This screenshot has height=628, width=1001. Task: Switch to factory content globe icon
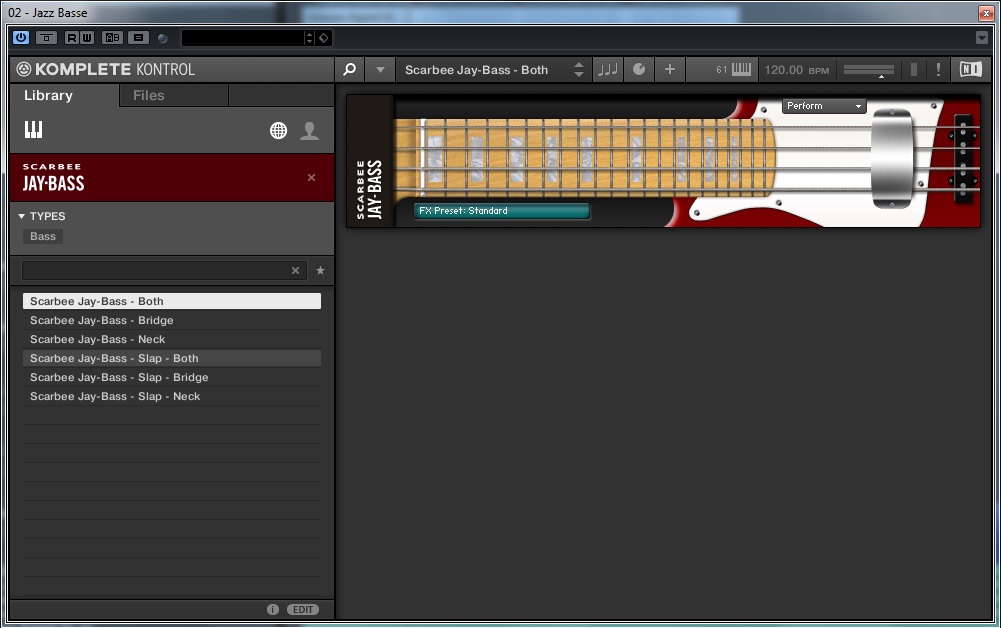279,131
